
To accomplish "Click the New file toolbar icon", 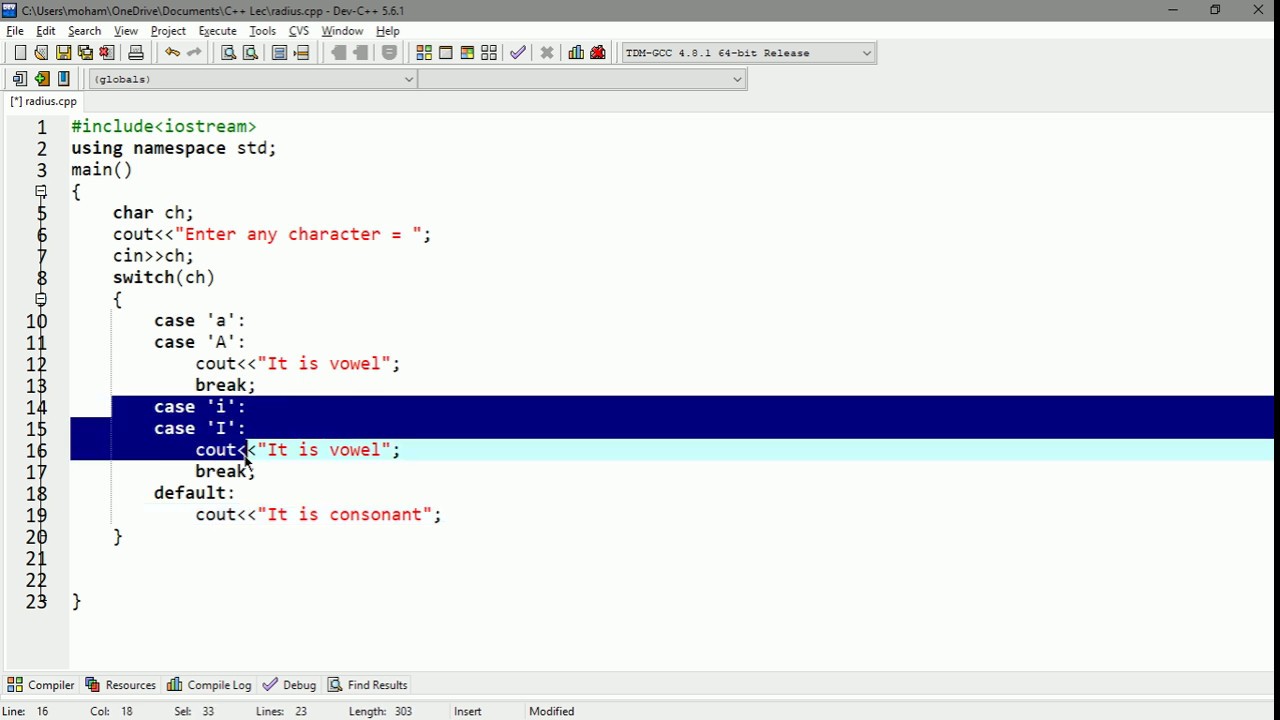I will tap(20, 53).
